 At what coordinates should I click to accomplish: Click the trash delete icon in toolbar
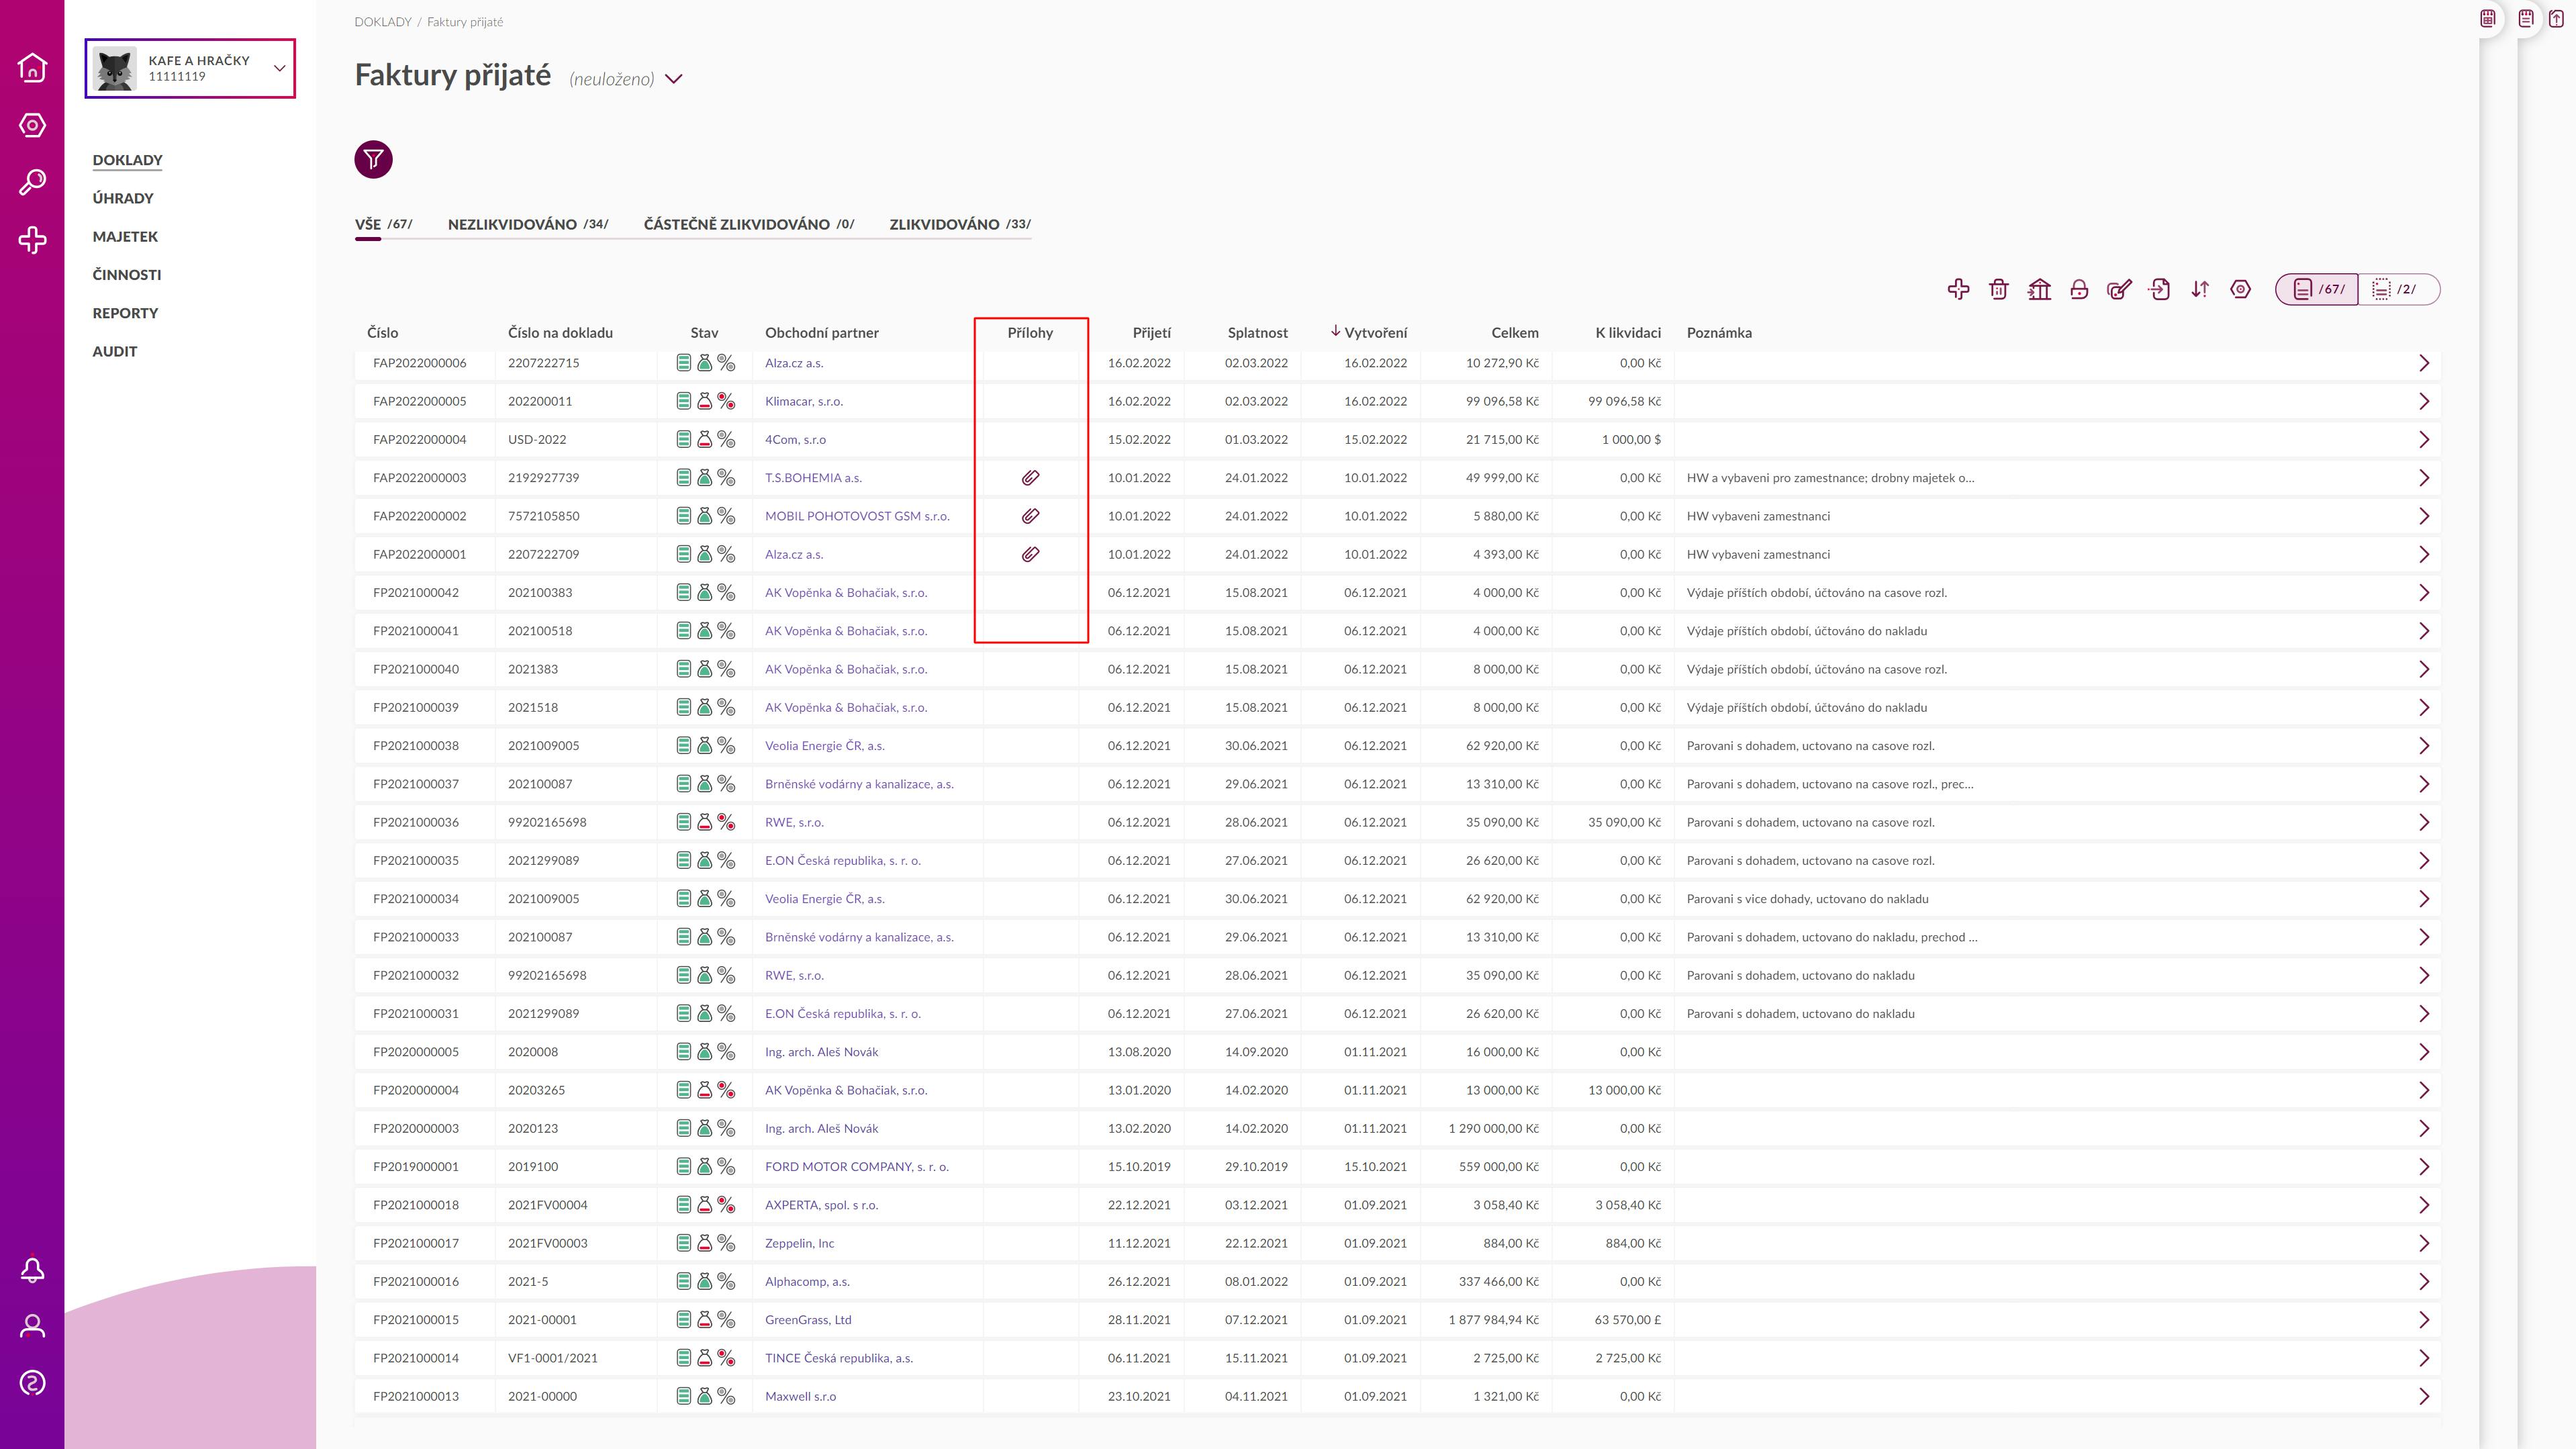click(x=1998, y=289)
